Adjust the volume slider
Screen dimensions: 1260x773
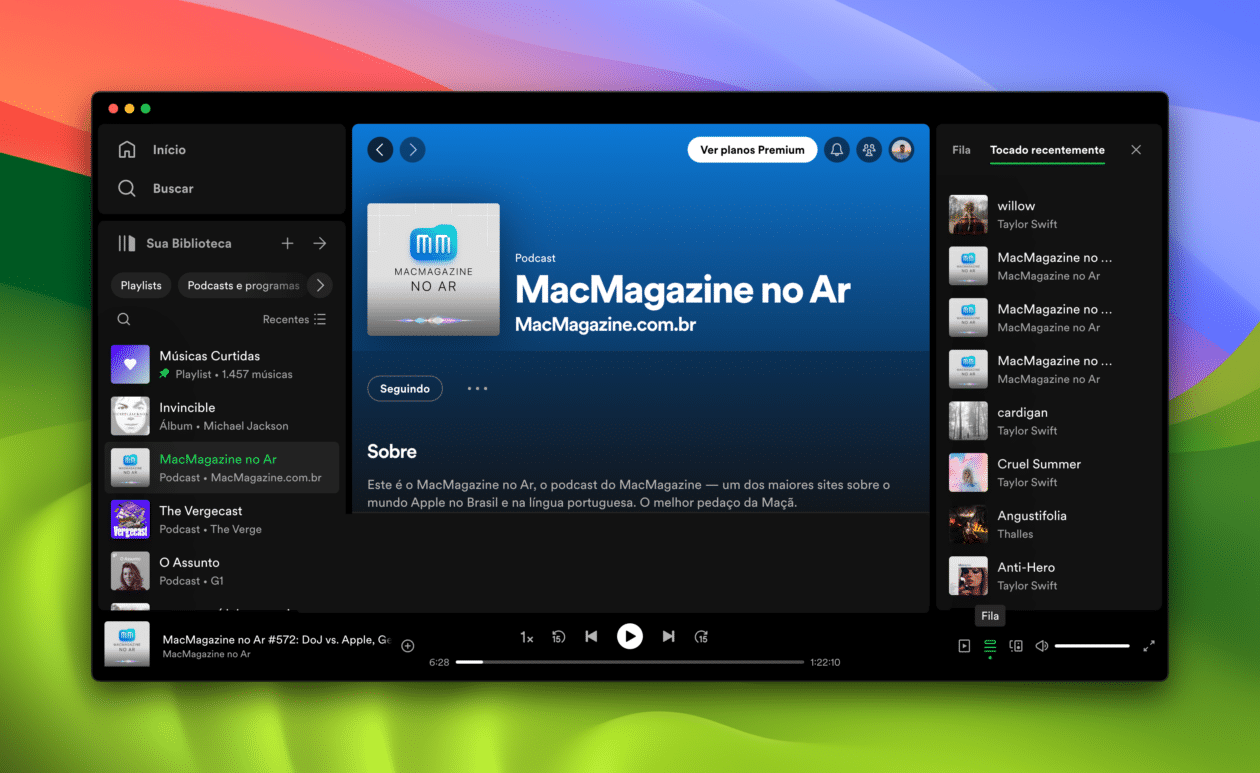click(1092, 646)
